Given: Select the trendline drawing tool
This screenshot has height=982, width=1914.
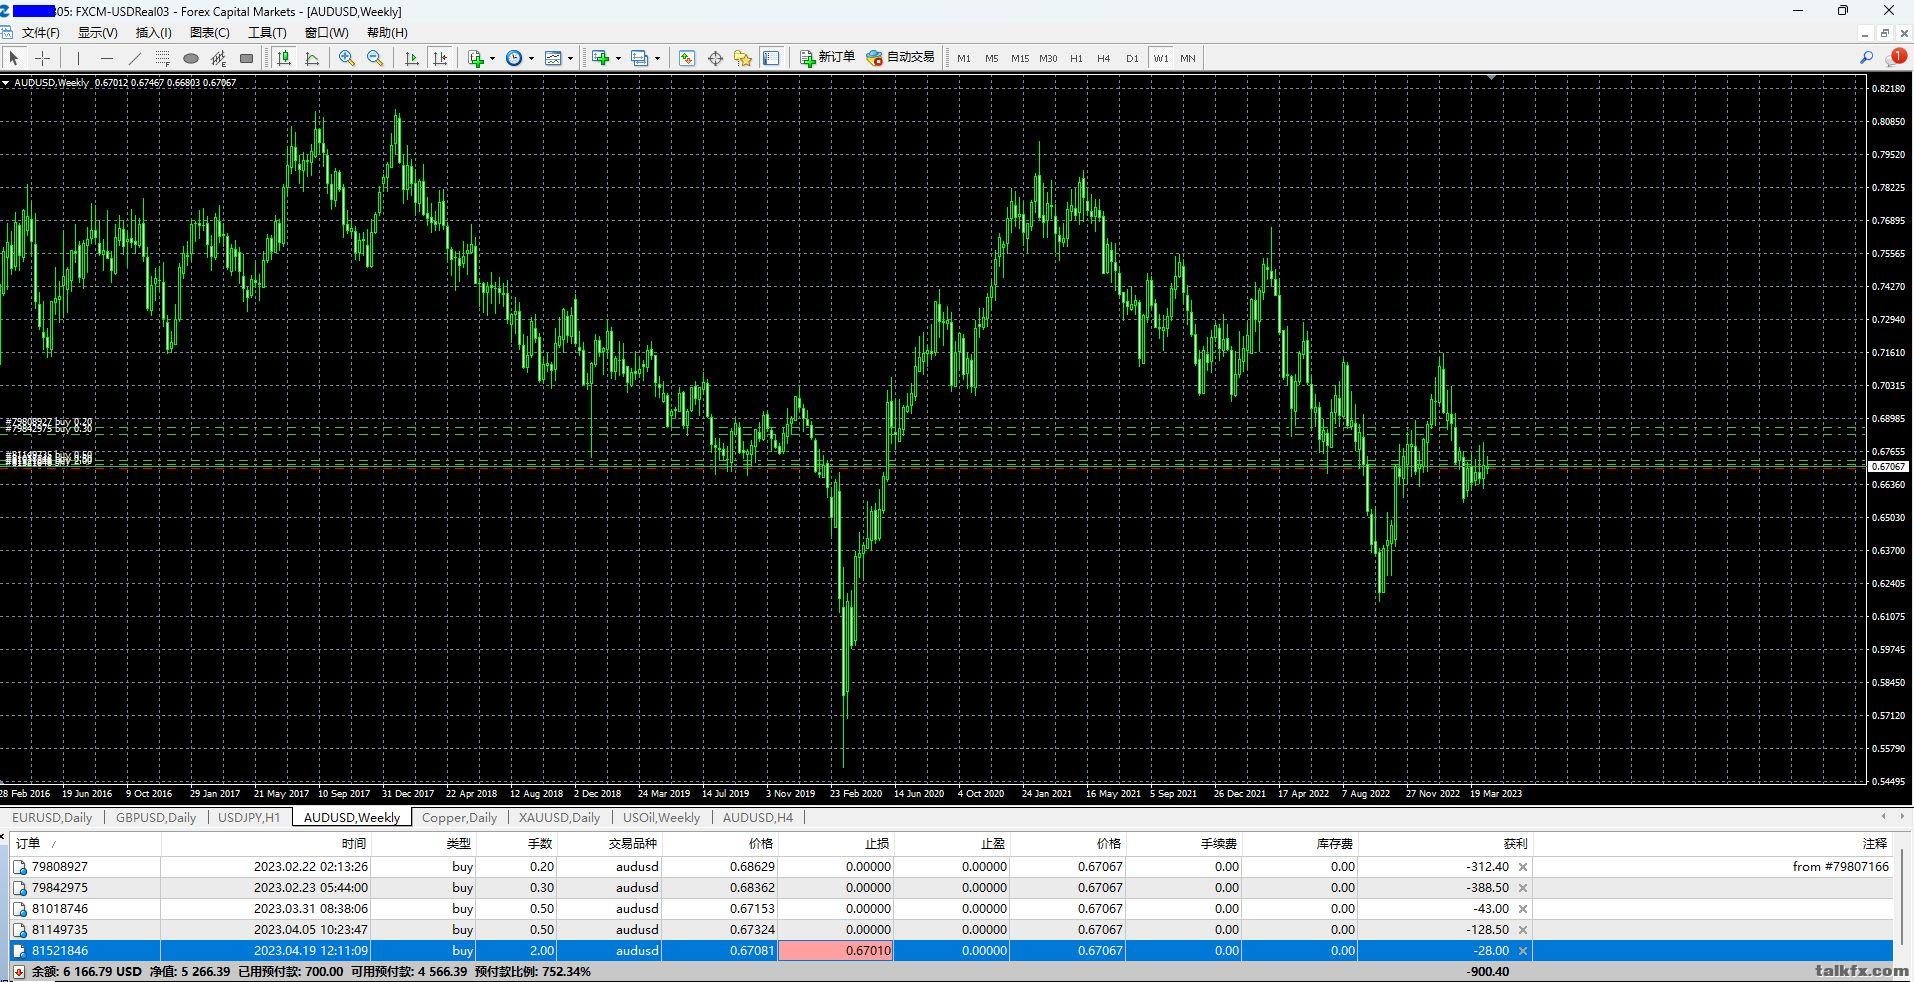Looking at the screenshot, I should click(x=135, y=58).
